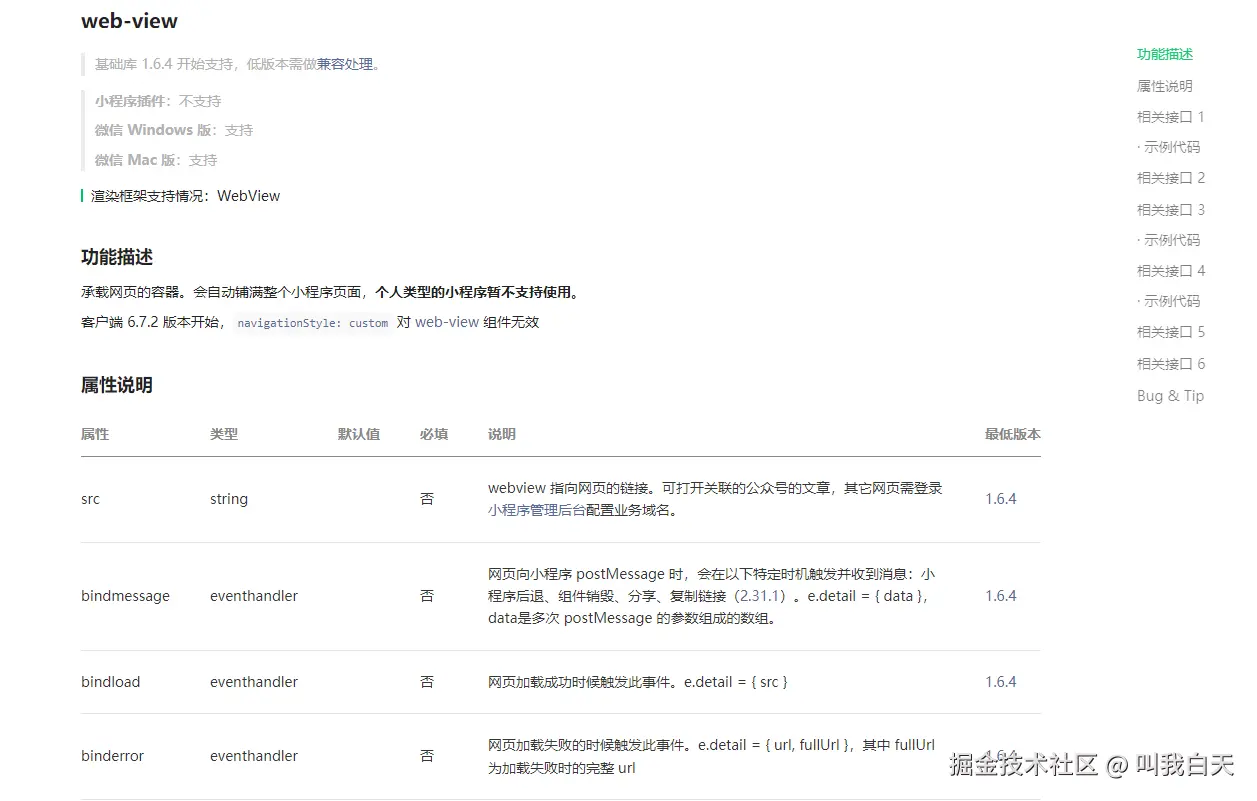Click the navigationStyle: custom code snippet

click(312, 323)
